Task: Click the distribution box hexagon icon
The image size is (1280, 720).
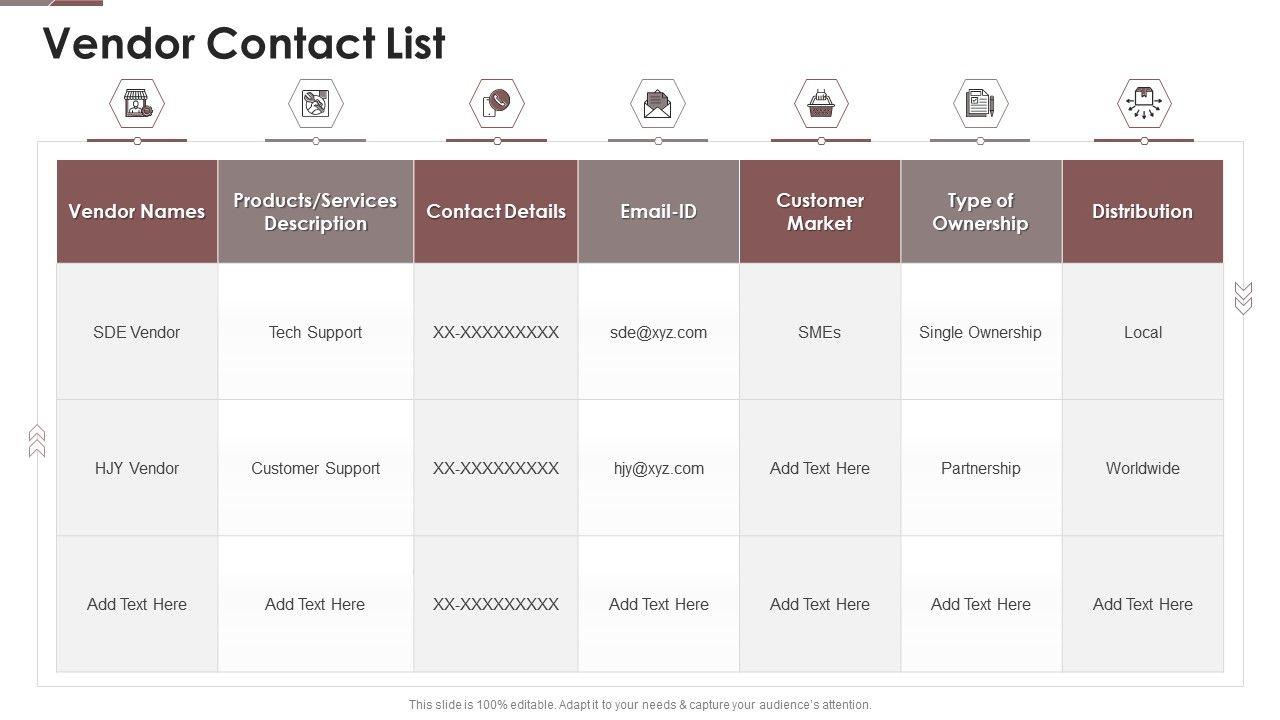Action: click(1143, 104)
